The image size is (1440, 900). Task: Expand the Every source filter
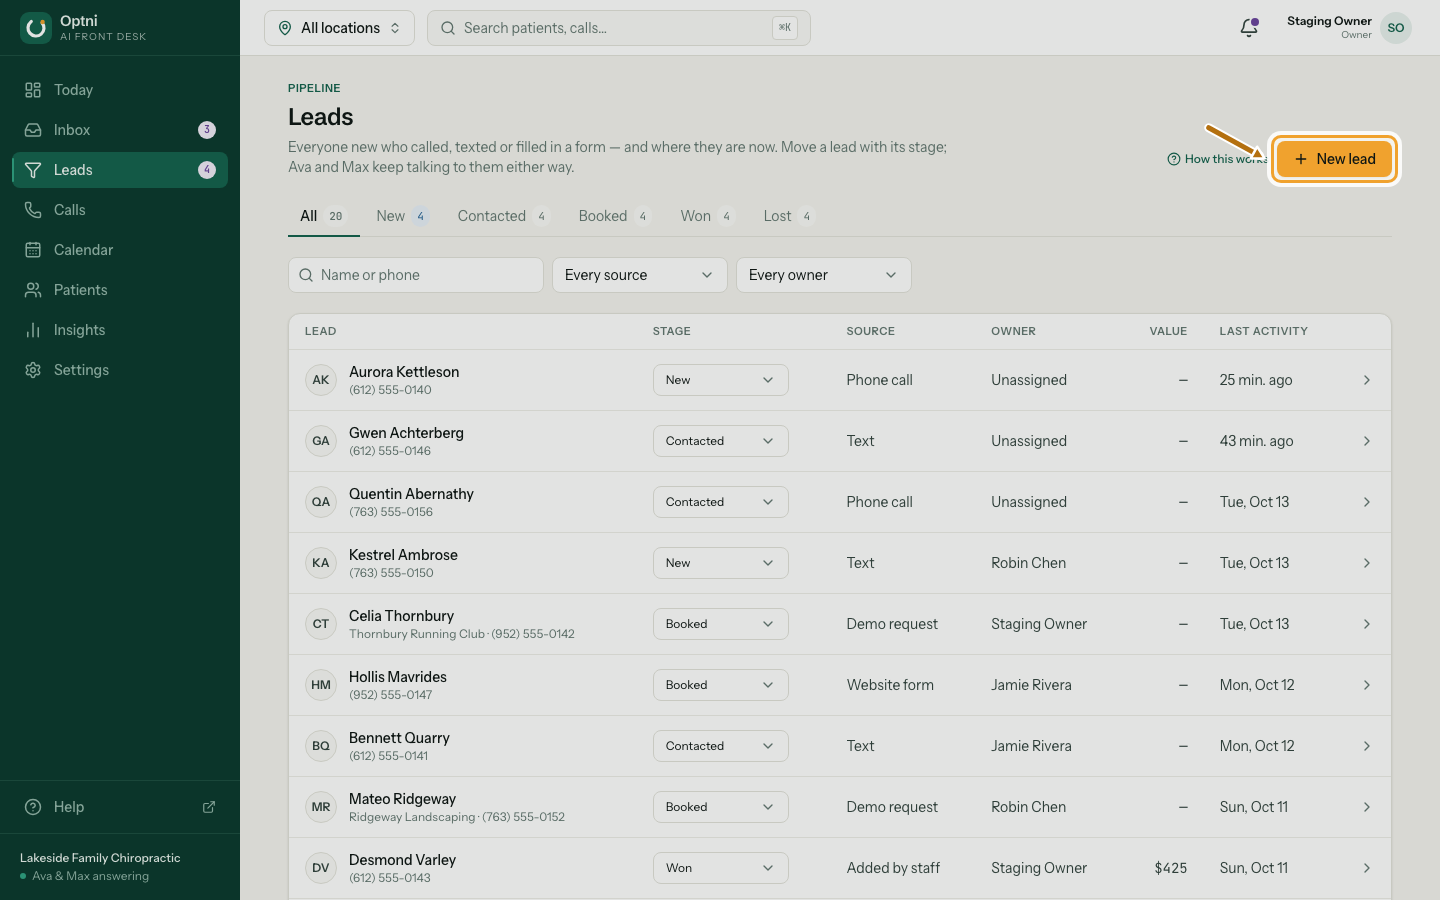[x=639, y=275]
